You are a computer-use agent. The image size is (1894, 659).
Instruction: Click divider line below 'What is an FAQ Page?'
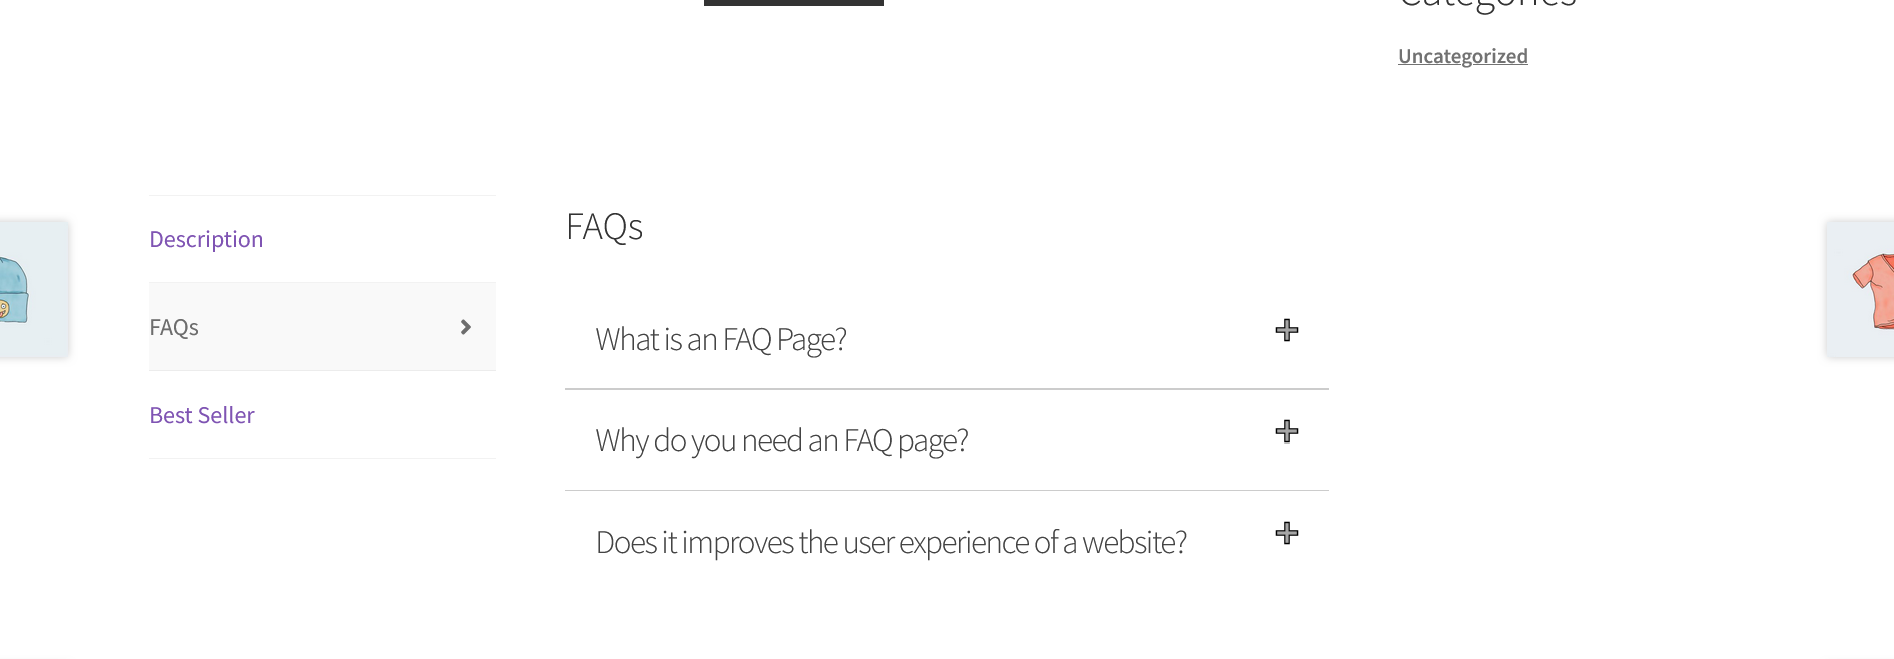click(946, 389)
